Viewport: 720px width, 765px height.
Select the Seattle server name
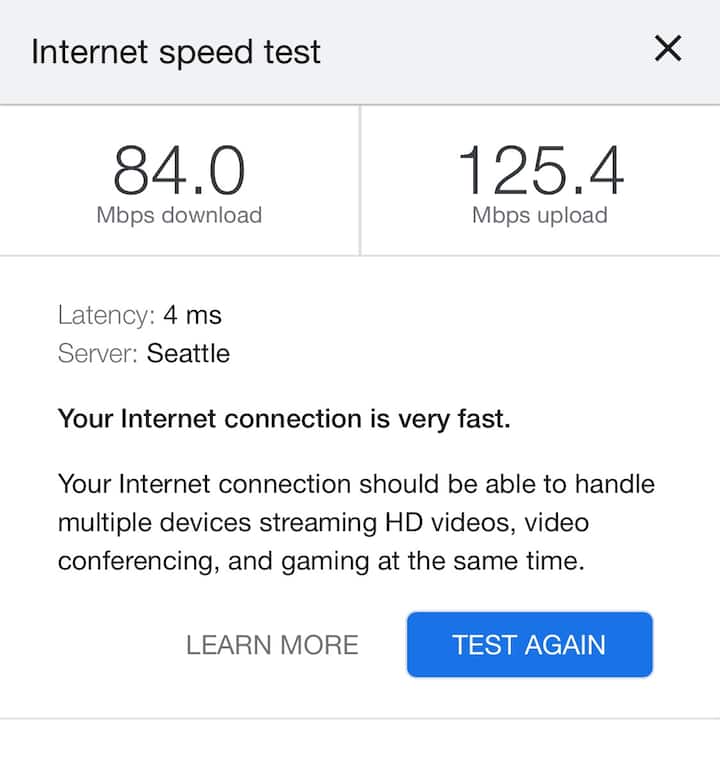pyautogui.click(x=188, y=353)
